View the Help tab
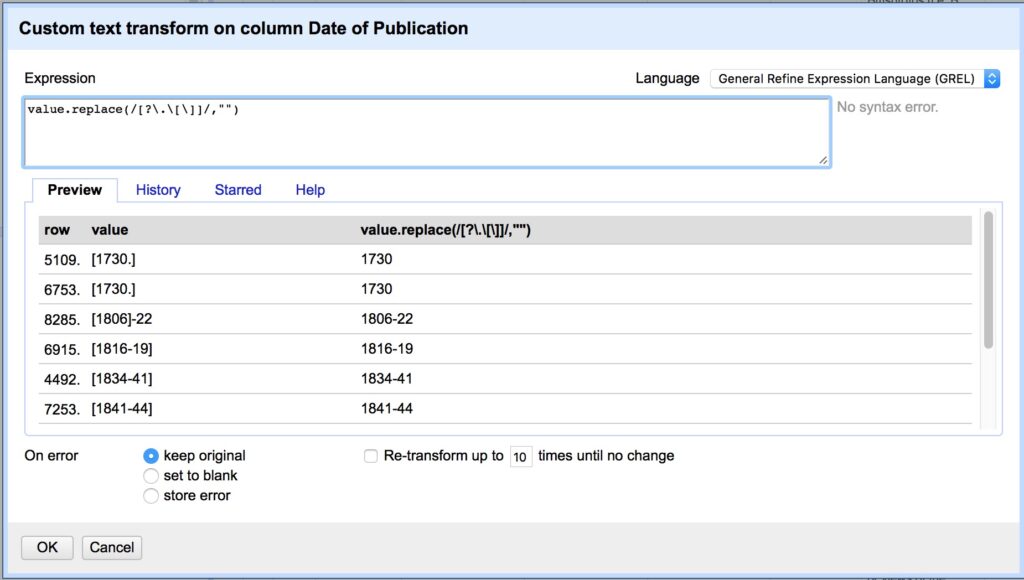Image resolution: width=1024 pixels, height=580 pixels. click(310, 190)
